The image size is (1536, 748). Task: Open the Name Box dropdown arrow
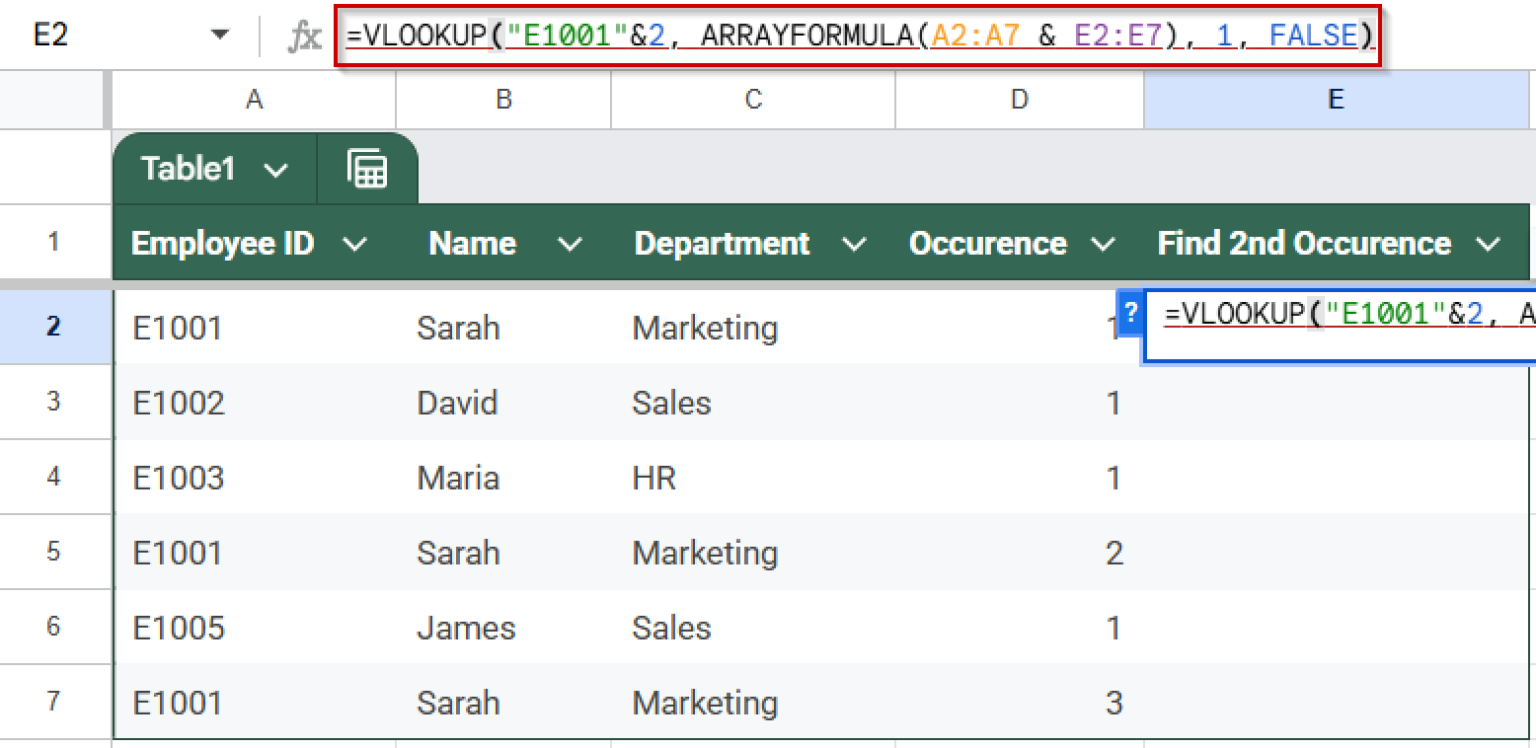point(220,34)
